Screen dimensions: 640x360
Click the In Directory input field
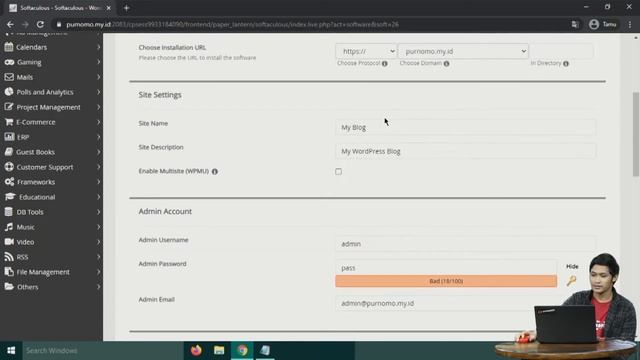click(561, 51)
